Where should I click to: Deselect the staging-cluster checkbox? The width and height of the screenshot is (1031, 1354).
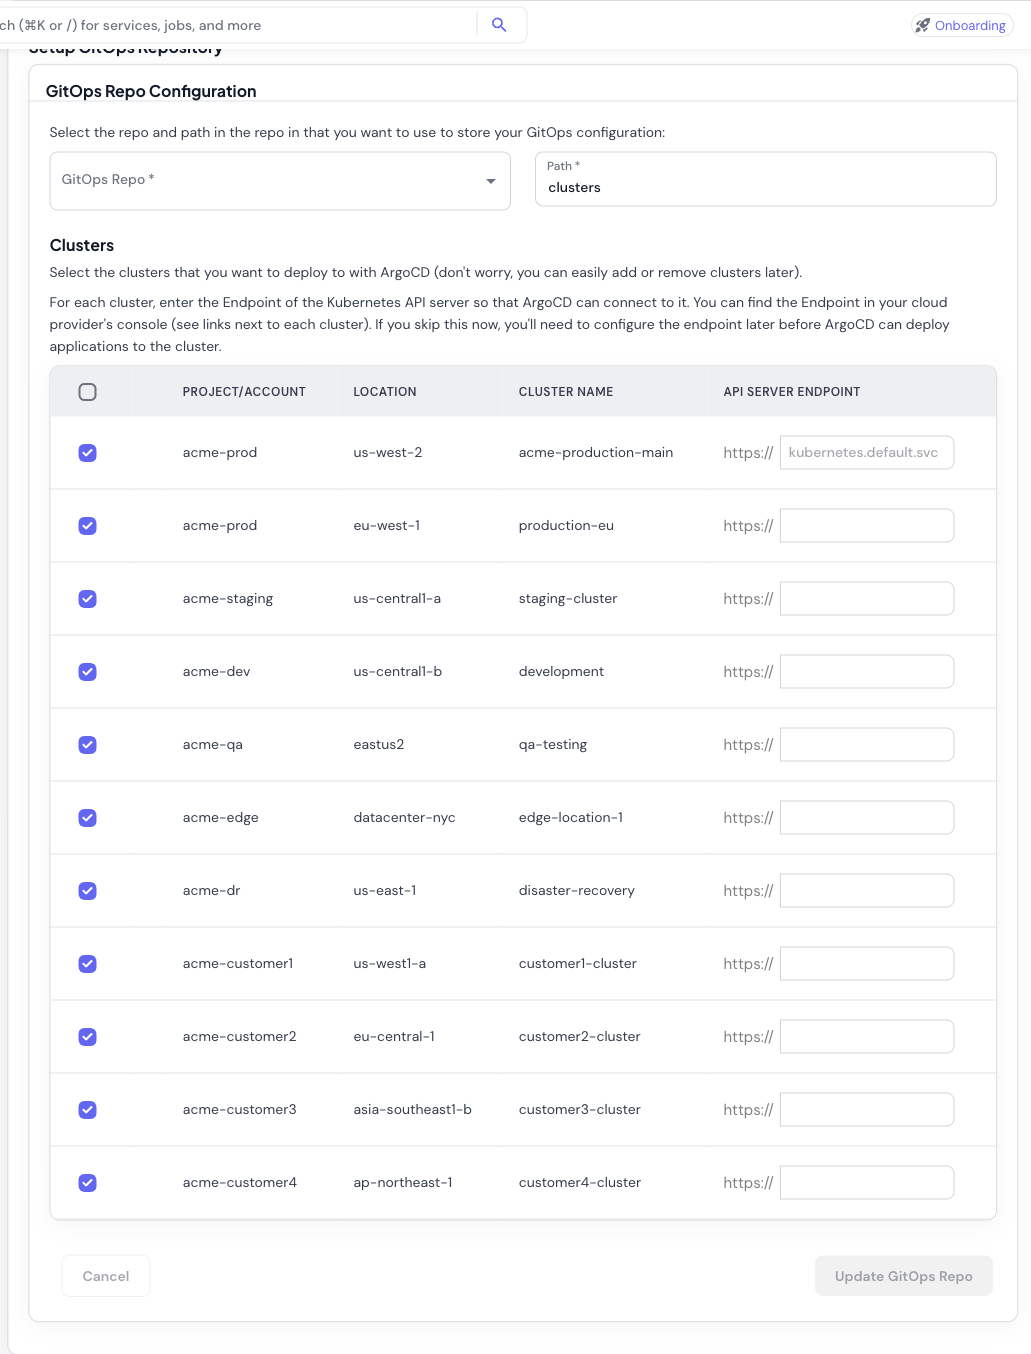(x=87, y=598)
